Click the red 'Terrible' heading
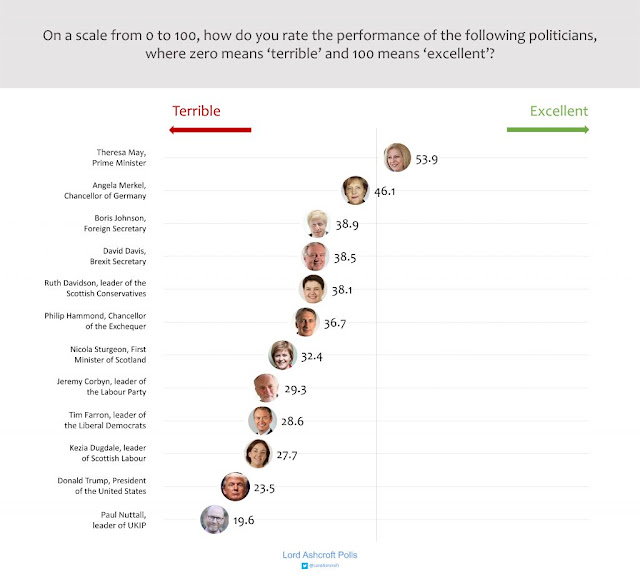This screenshot has width=640, height=584. tap(196, 111)
